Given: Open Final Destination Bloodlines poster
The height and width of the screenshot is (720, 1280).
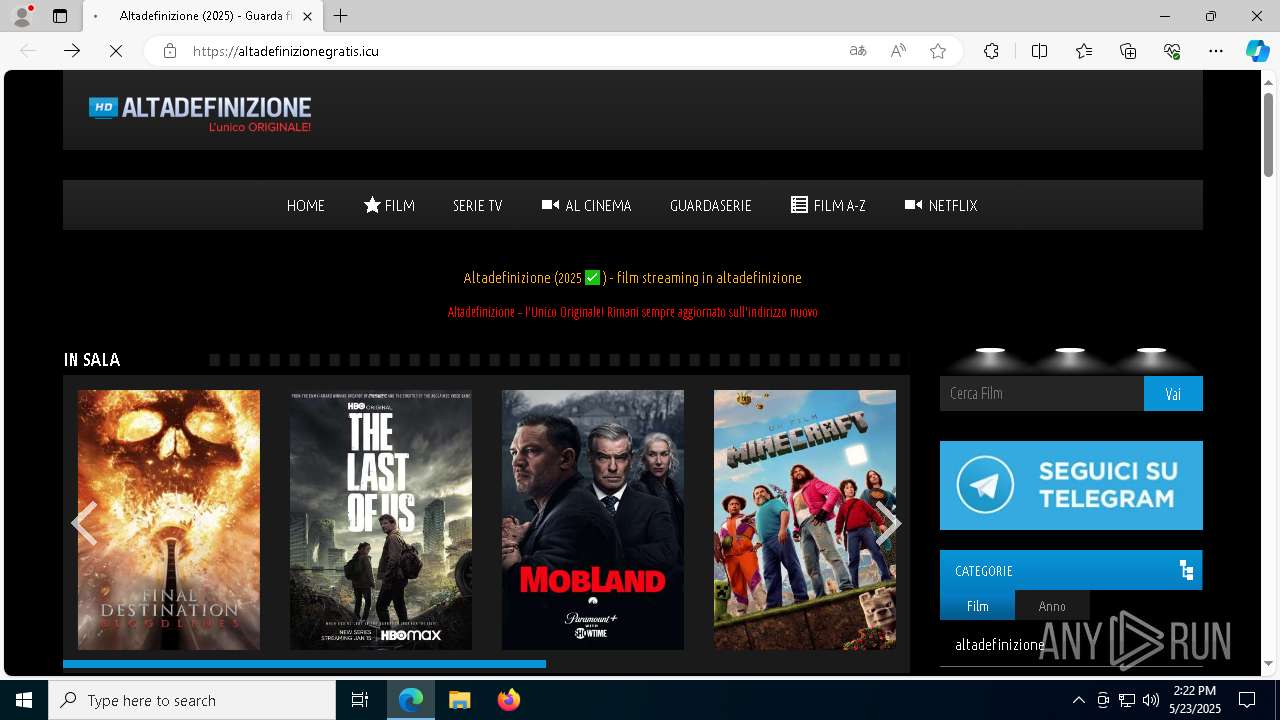Looking at the screenshot, I should 169,520.
